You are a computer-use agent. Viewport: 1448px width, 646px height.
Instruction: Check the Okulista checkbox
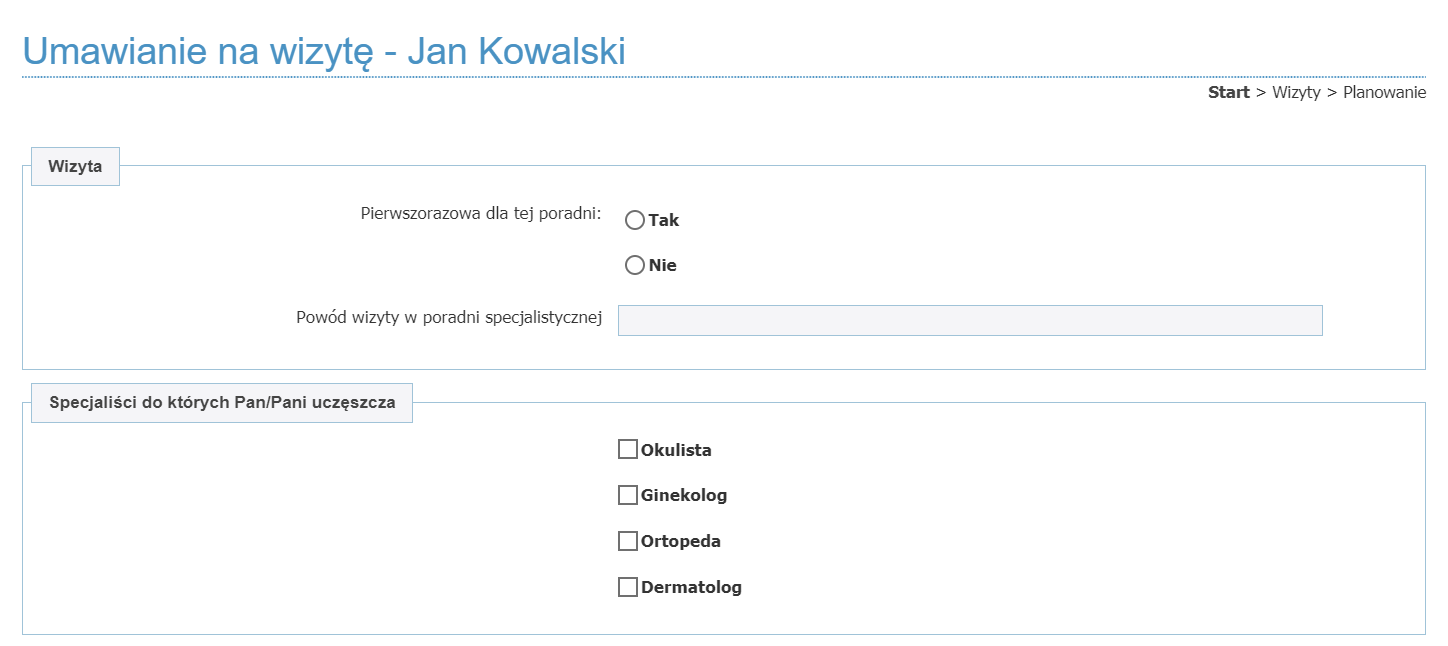click(628, 449)
